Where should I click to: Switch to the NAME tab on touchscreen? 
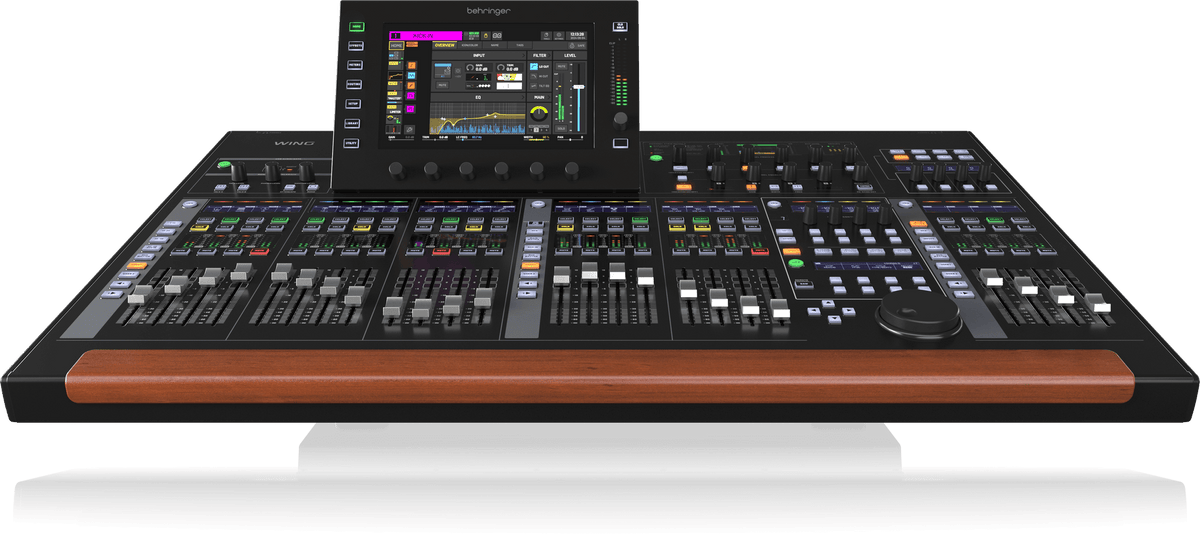(x=497, y=46)
